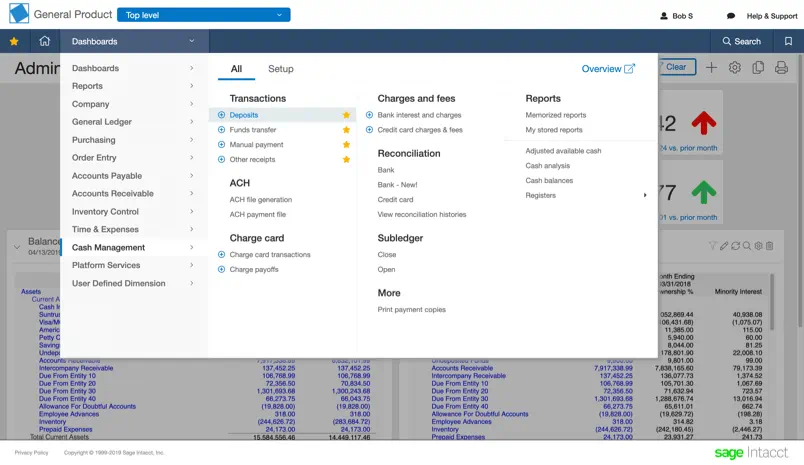The width and height of the screenshot is (804, 465).
Task: Open the Home icon in navigation bar
Action: click(44, 41)
